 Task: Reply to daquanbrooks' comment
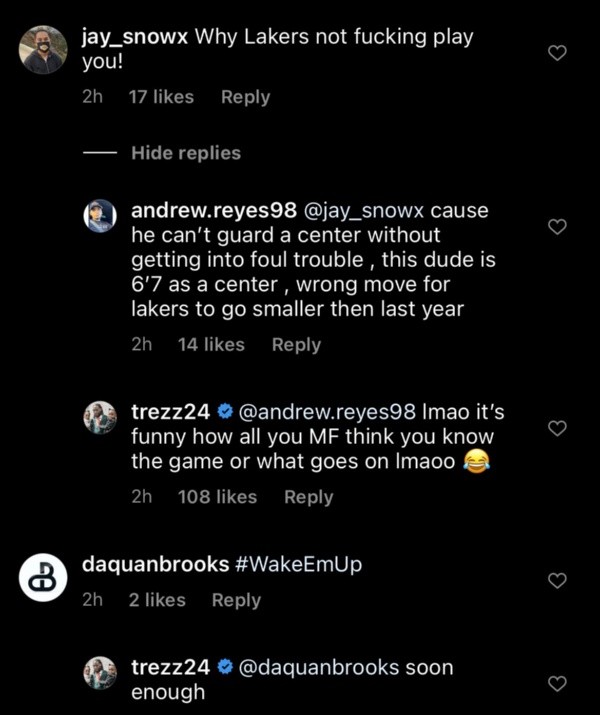point(236,600)
